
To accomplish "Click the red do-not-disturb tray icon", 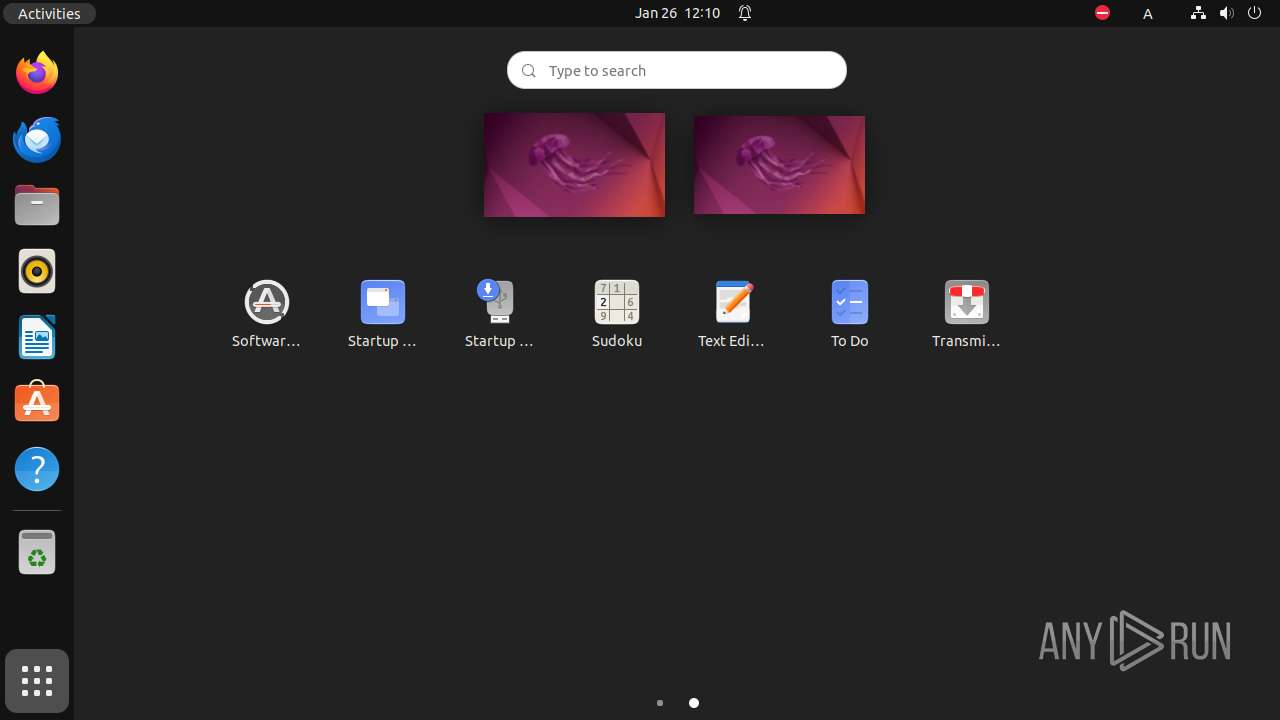I will pyautogui.click(x=1102, y=13).
